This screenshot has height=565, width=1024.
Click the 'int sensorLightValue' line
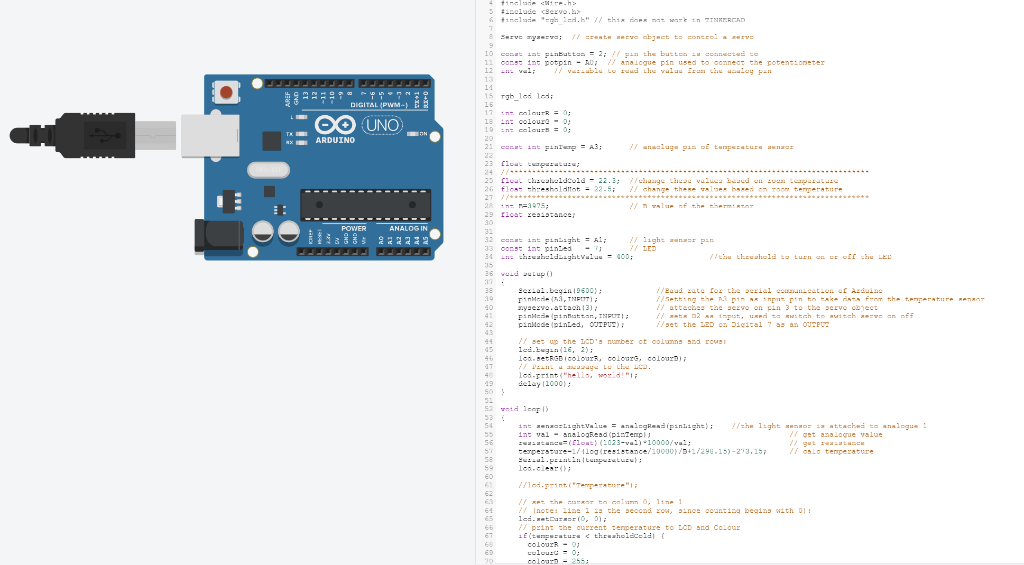615,426
